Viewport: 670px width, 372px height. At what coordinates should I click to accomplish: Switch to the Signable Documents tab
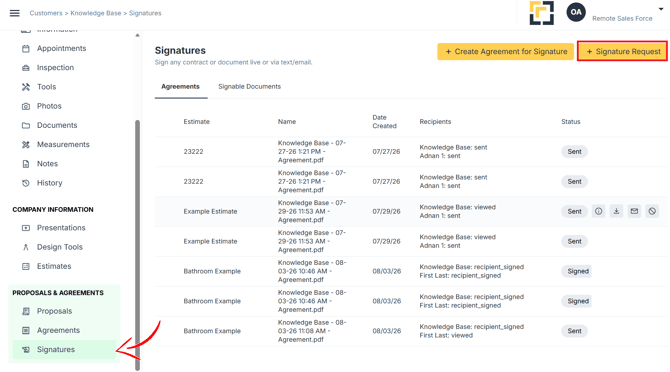point(250,87)
